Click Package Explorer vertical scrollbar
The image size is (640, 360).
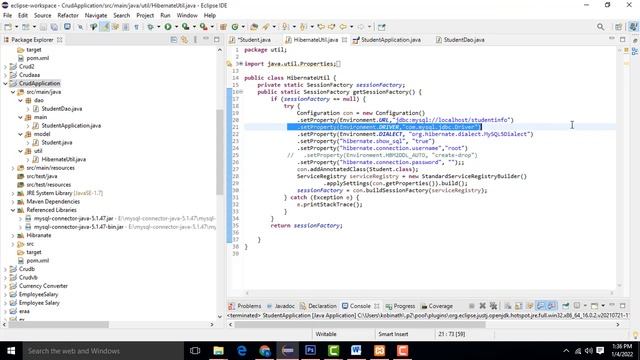[220, 152]
